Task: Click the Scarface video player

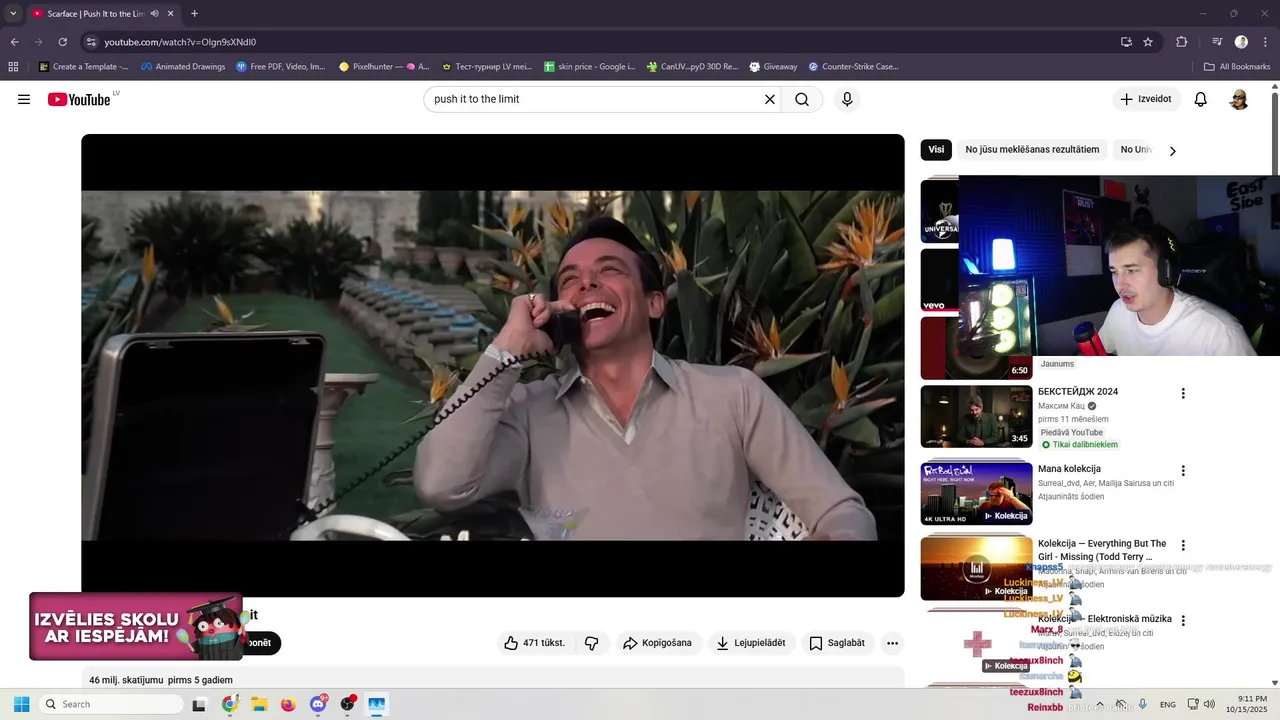Action: click(493, 366)
